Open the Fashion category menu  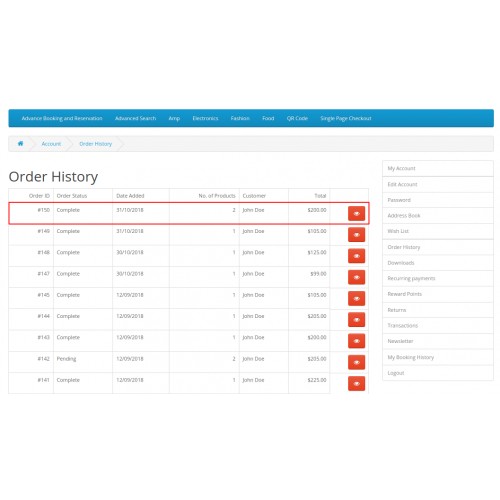click(240, 118)
